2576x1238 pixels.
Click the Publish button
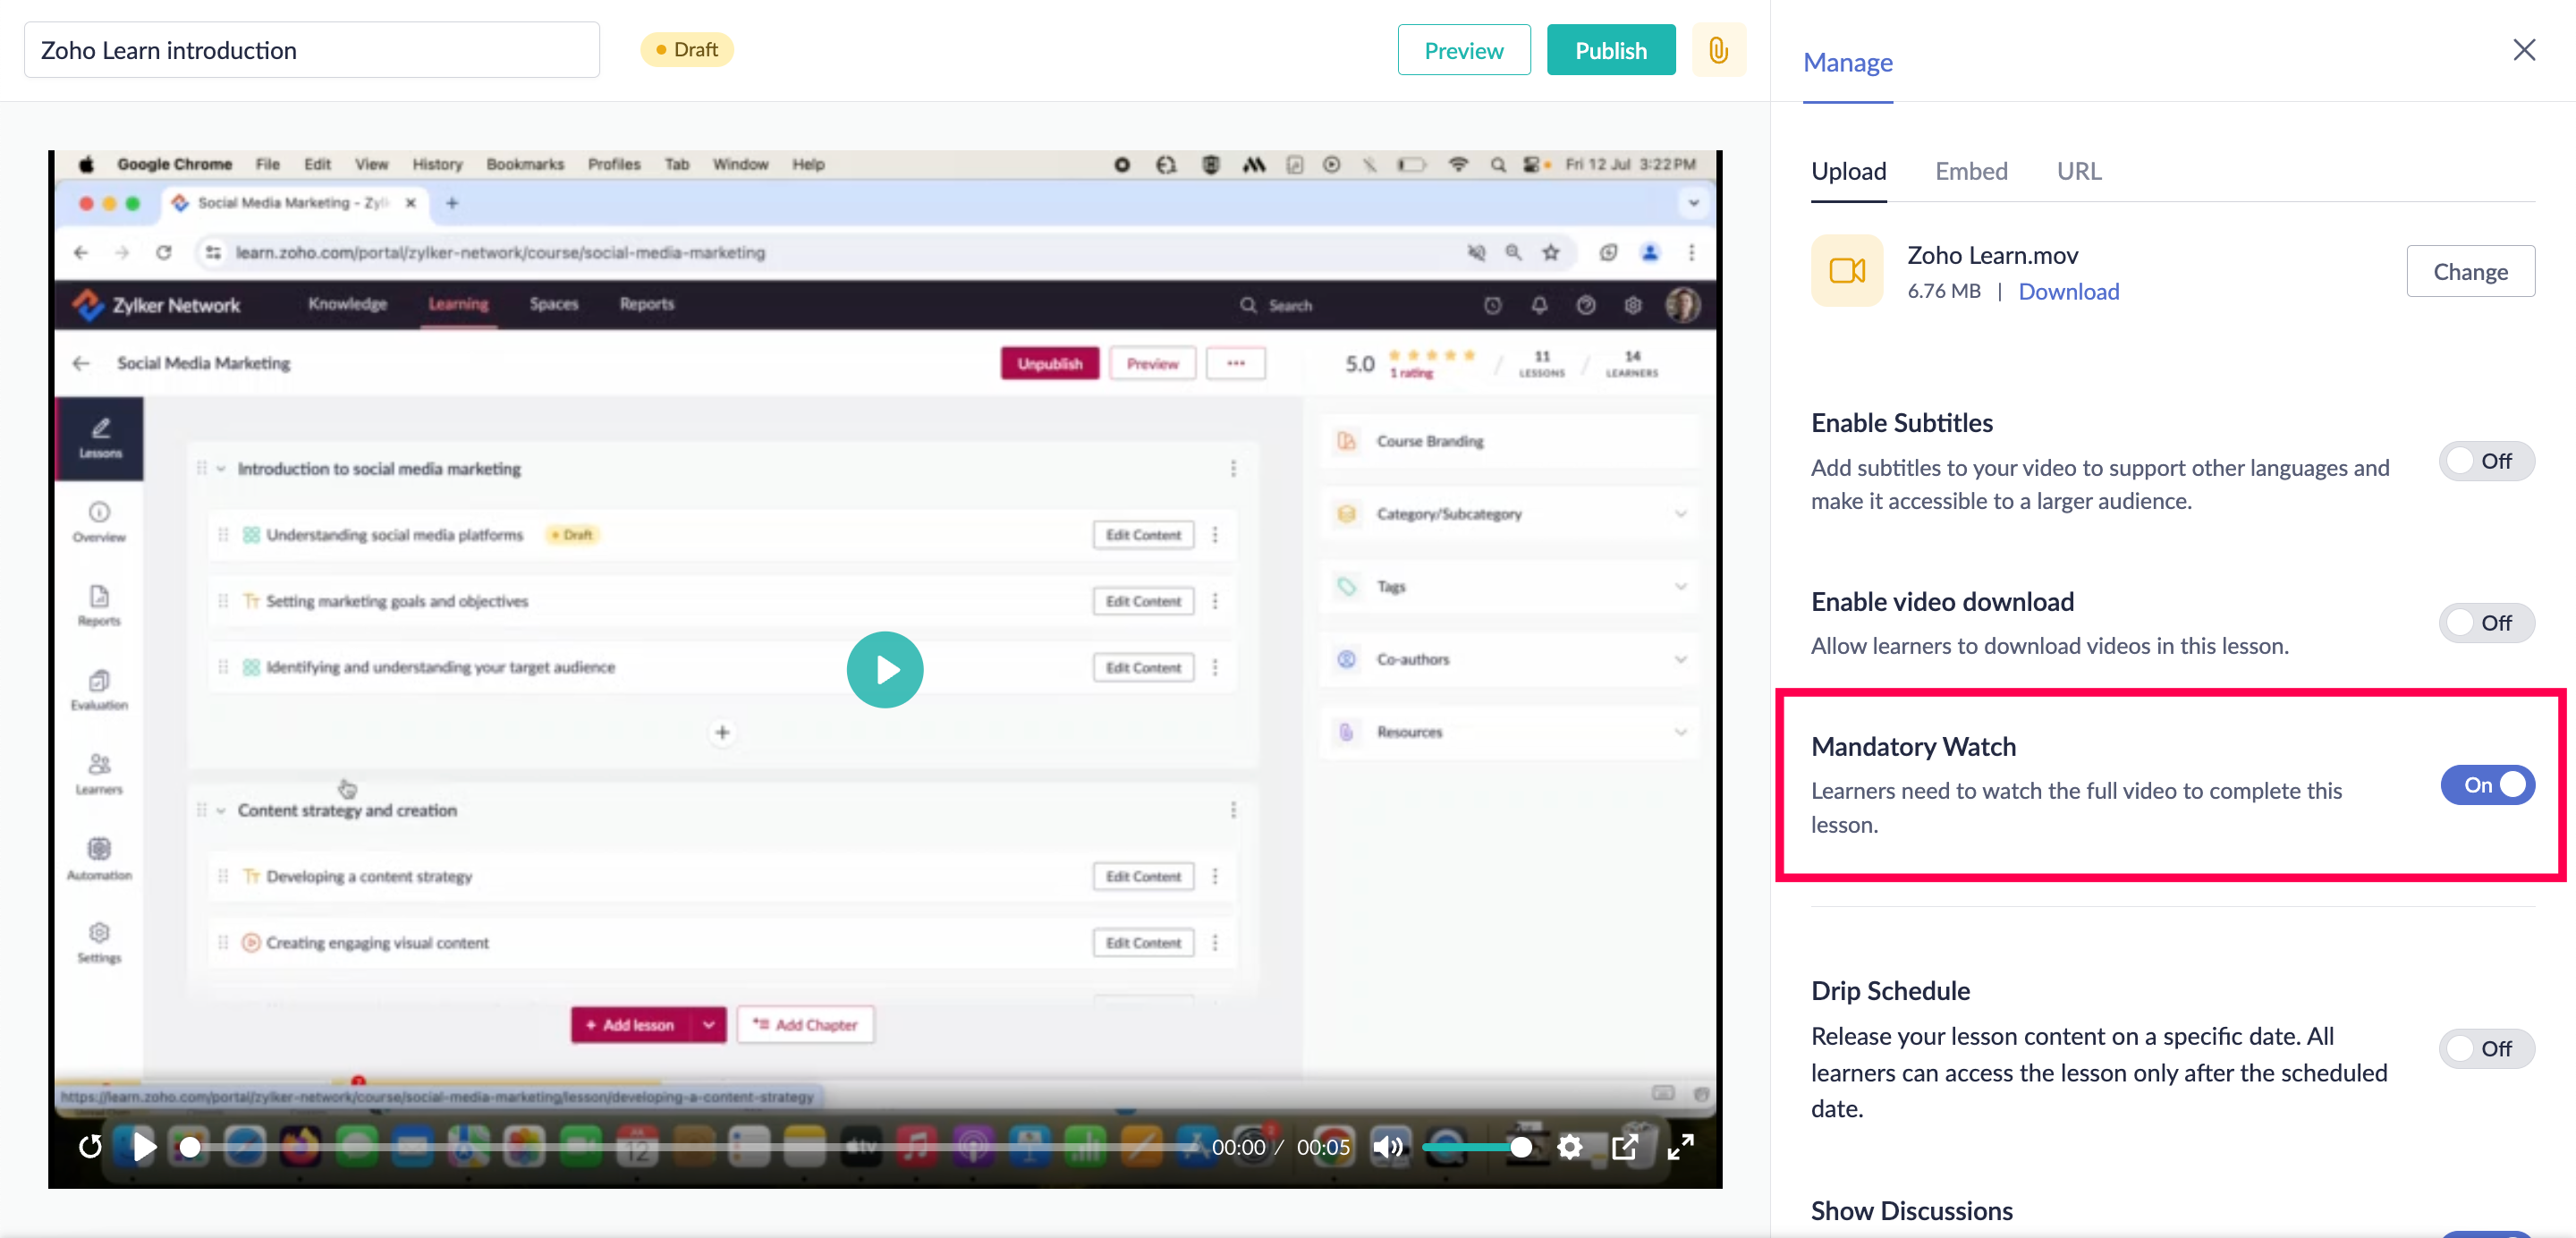pos(1610,50)
